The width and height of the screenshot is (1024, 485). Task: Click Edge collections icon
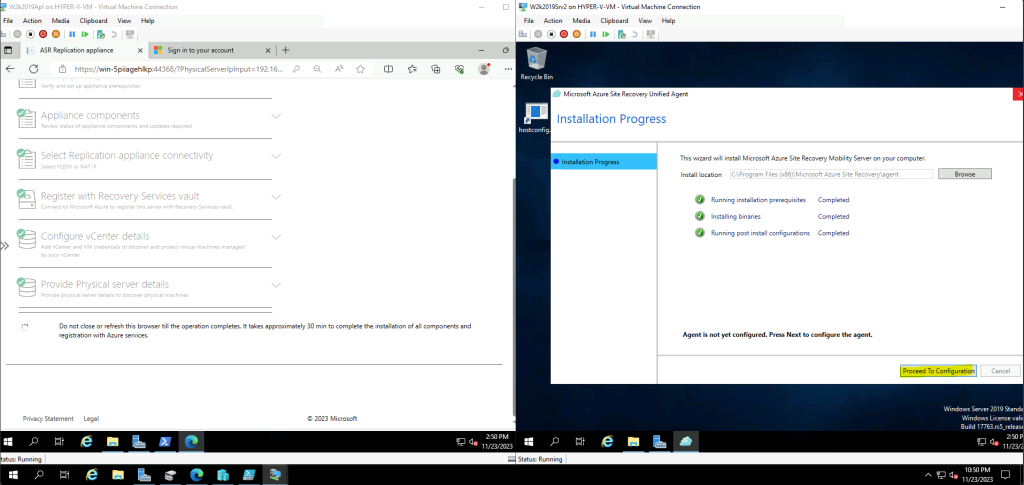click(436, 69)
